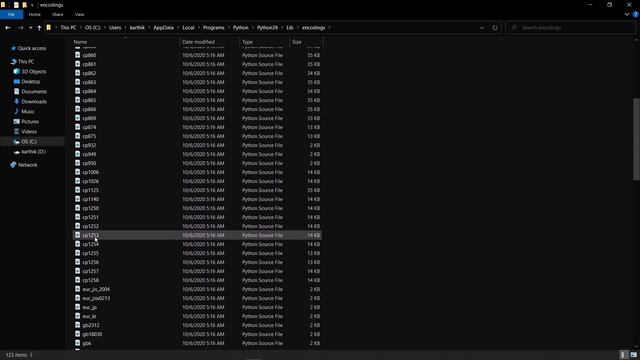The width and height of the screenshot is (640, 360).
Task: Click karthik in address breadcrumb
Action: [x=137, y=28]
